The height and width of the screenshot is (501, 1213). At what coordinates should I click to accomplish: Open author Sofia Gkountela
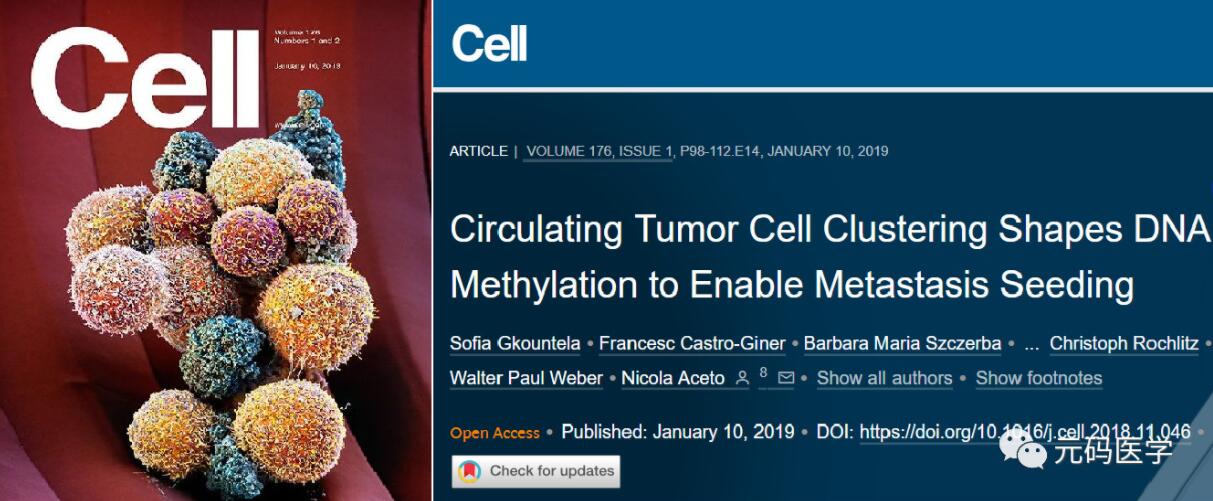[515, 344]
